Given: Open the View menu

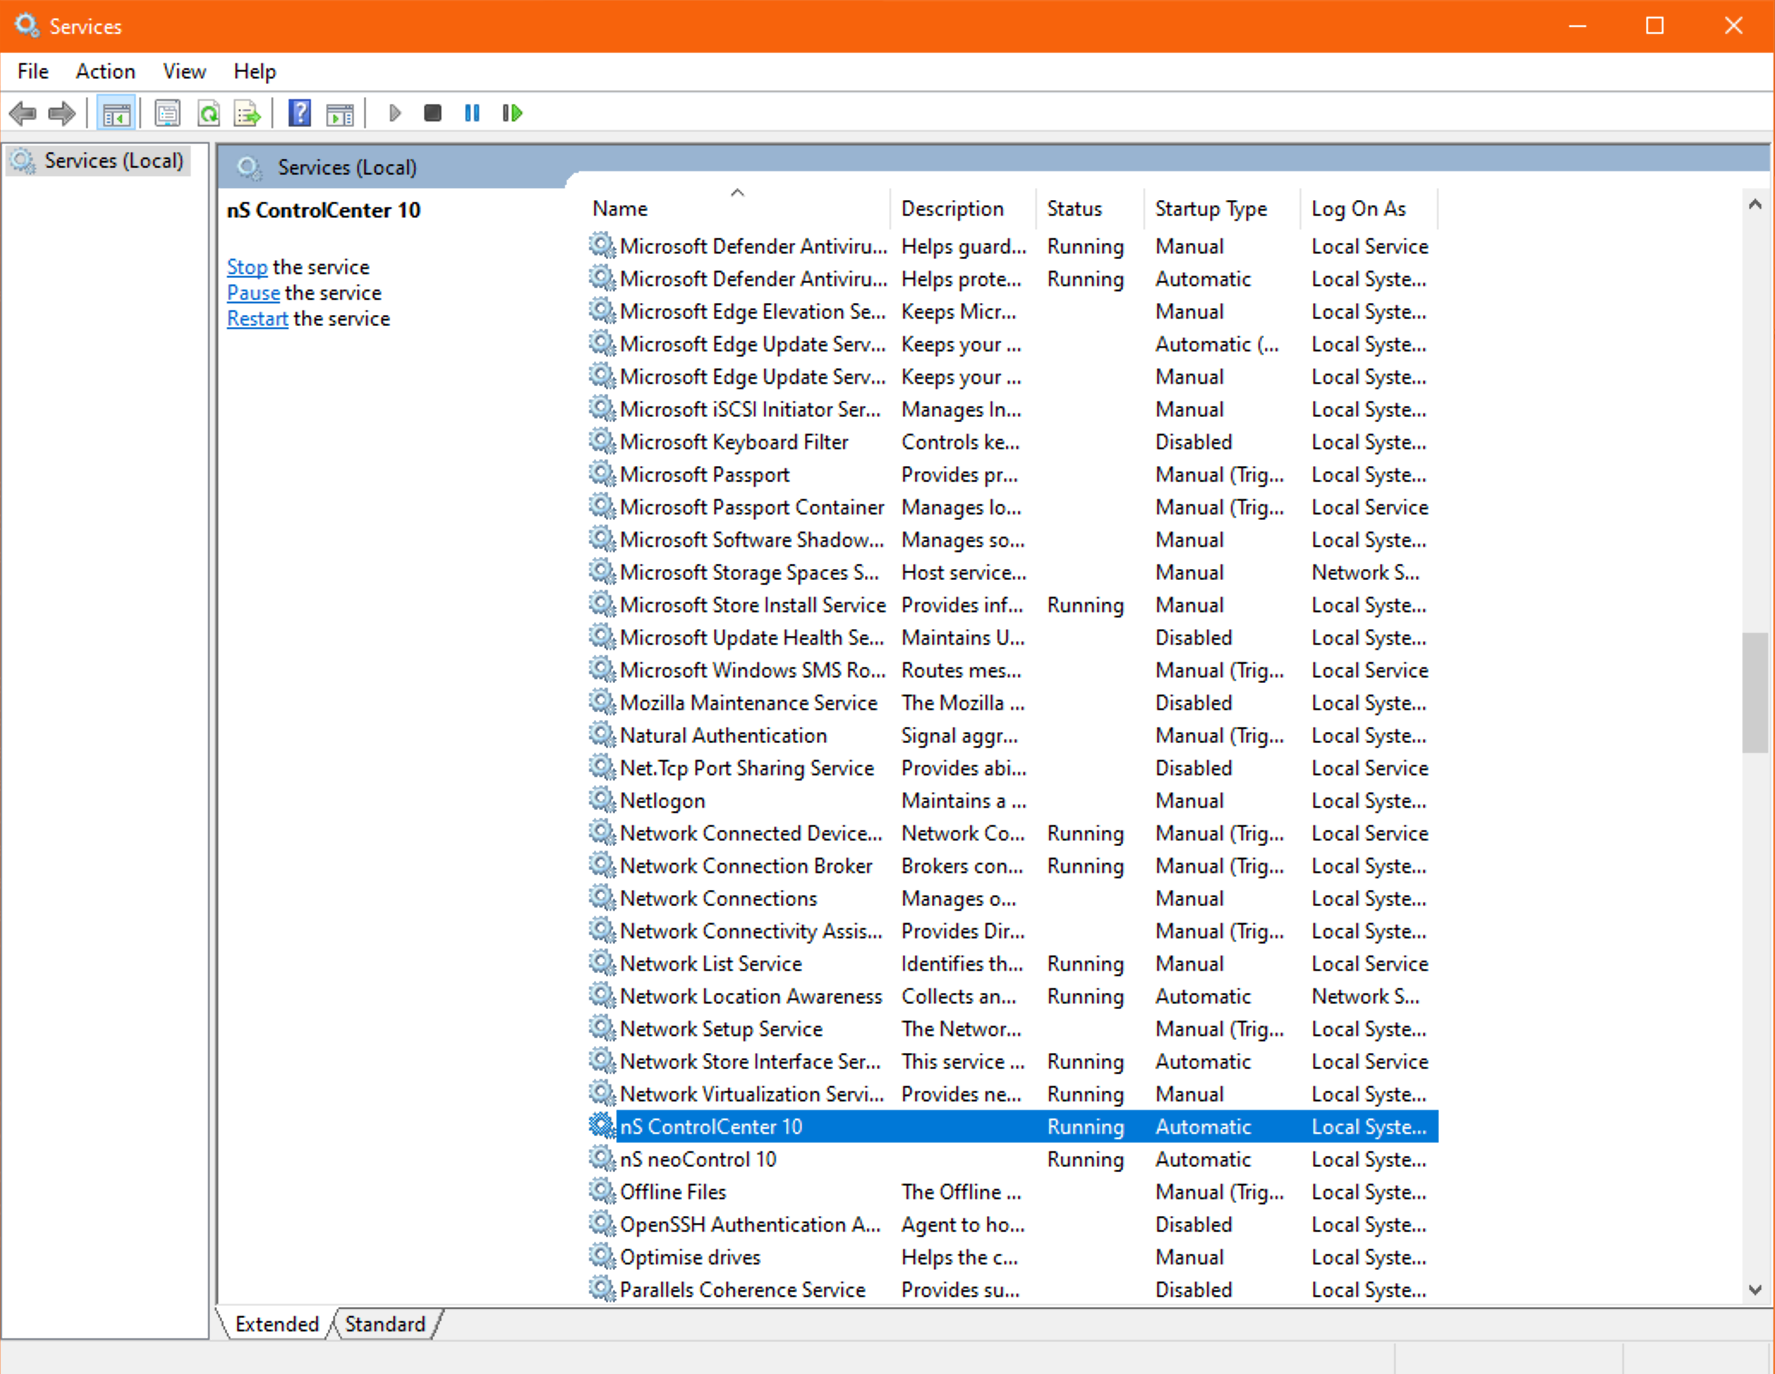Looking at the screenshot, I should tap(184, 71).
